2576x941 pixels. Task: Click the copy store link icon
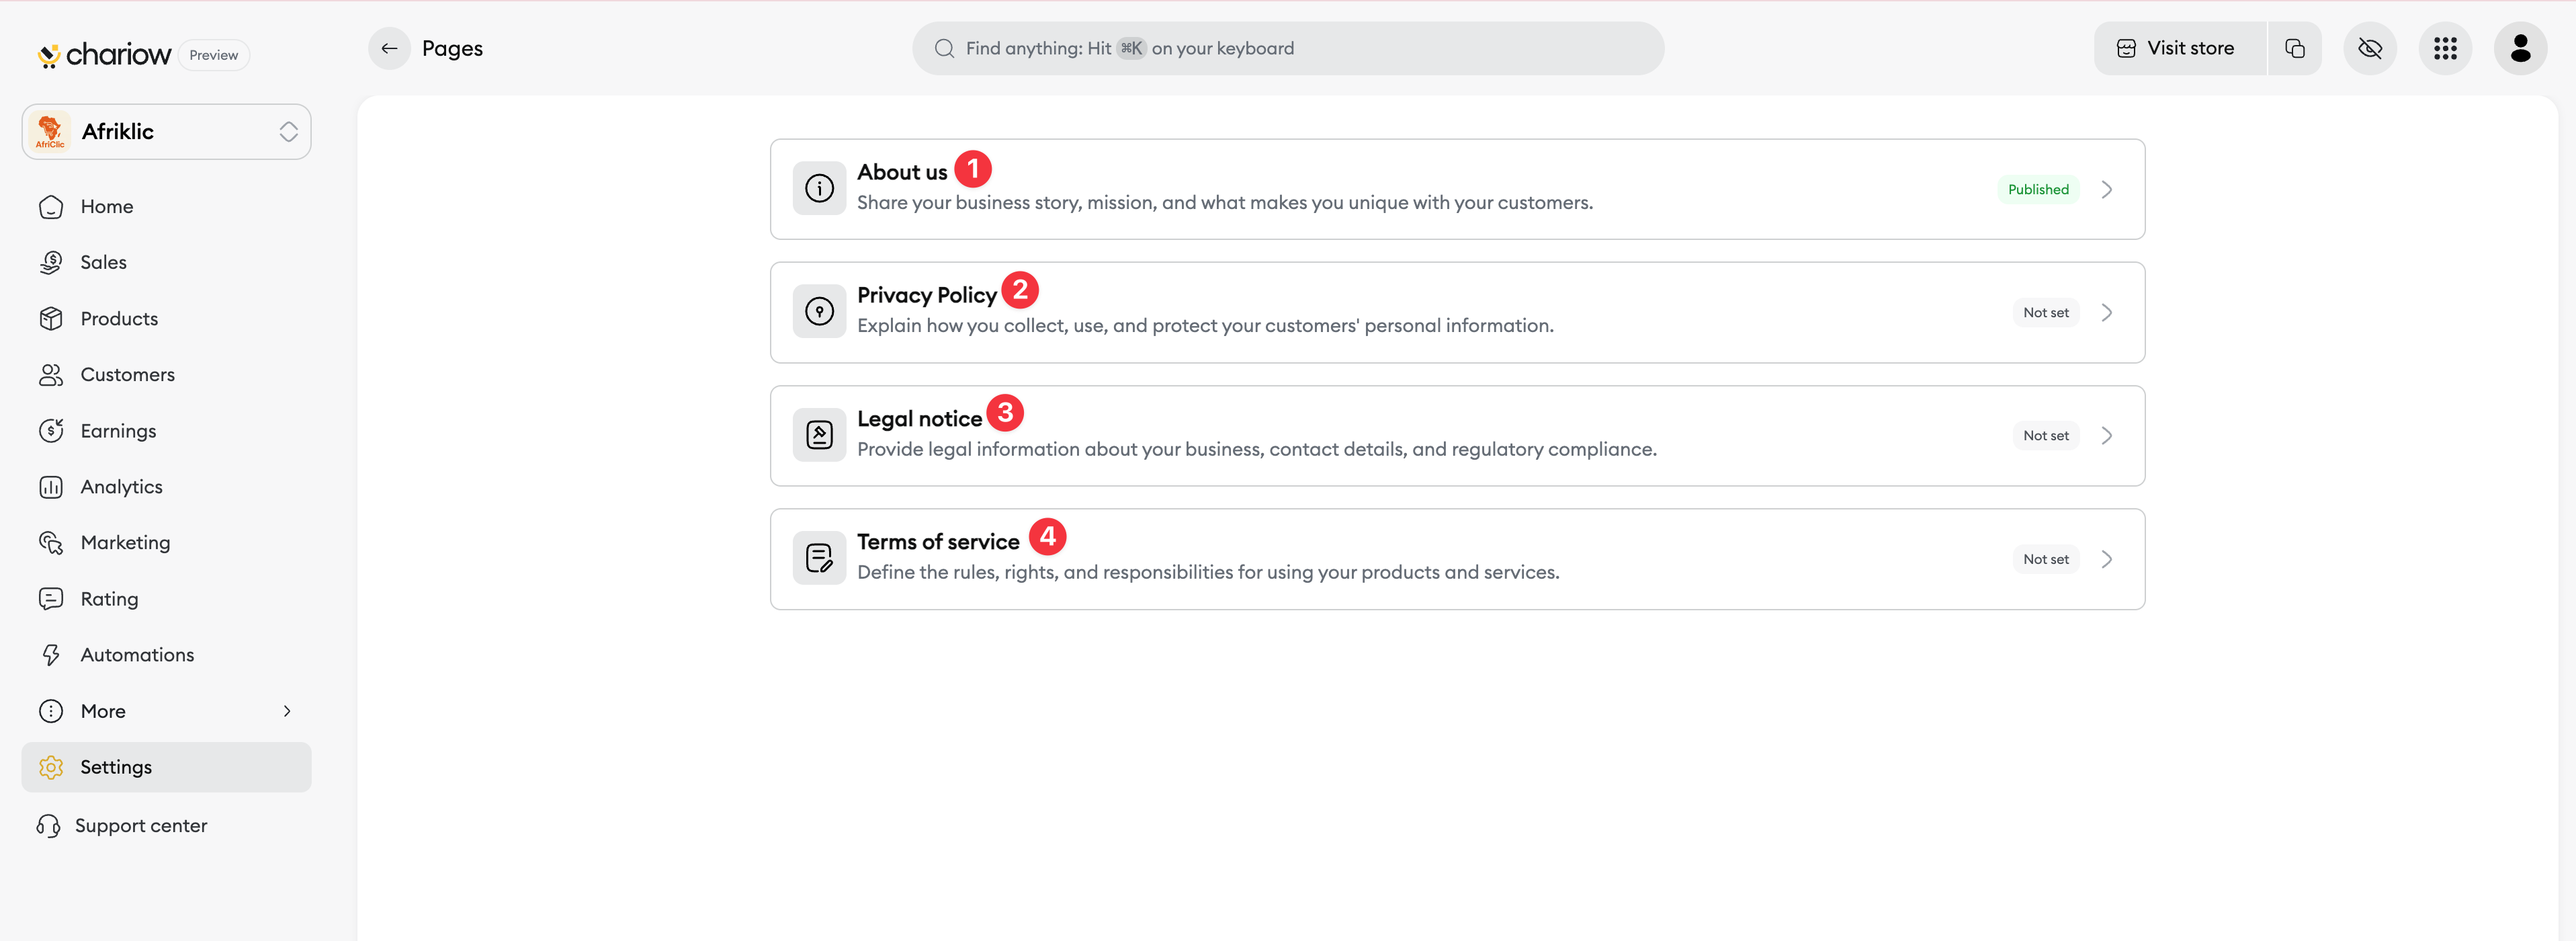[2295, 48]
